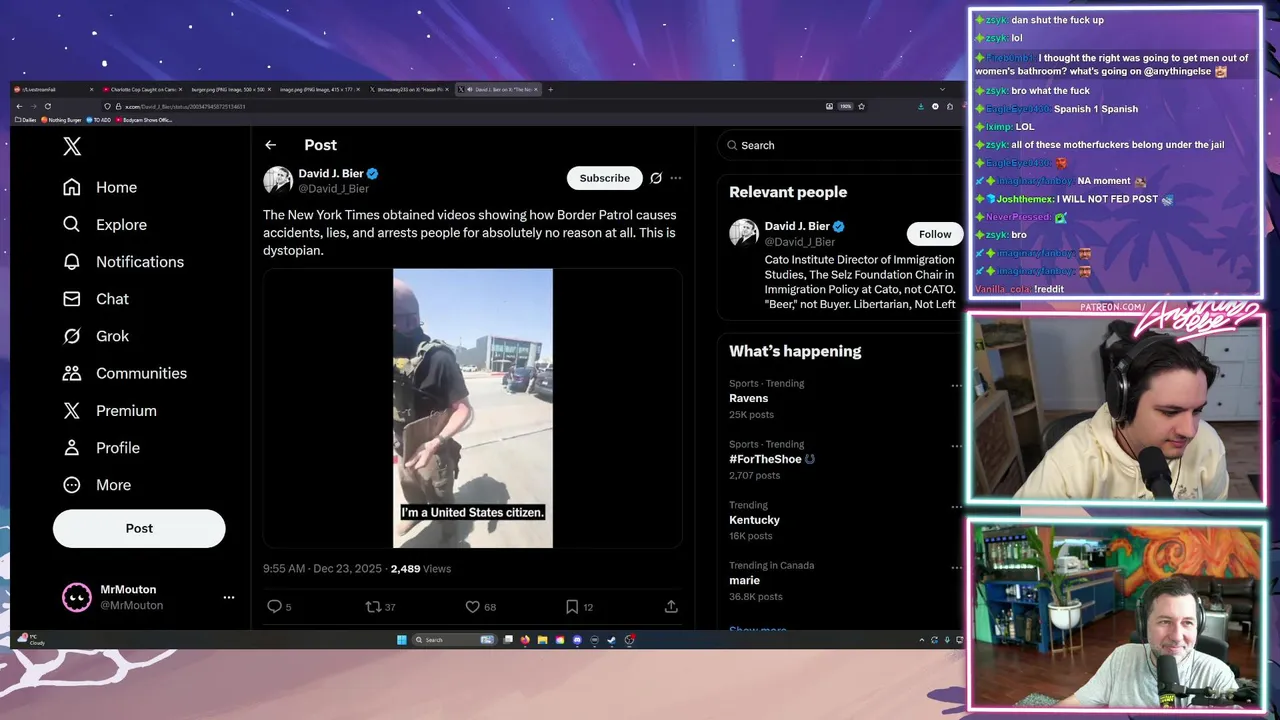
Task: Click the large Post compose button
Action: 139,528
